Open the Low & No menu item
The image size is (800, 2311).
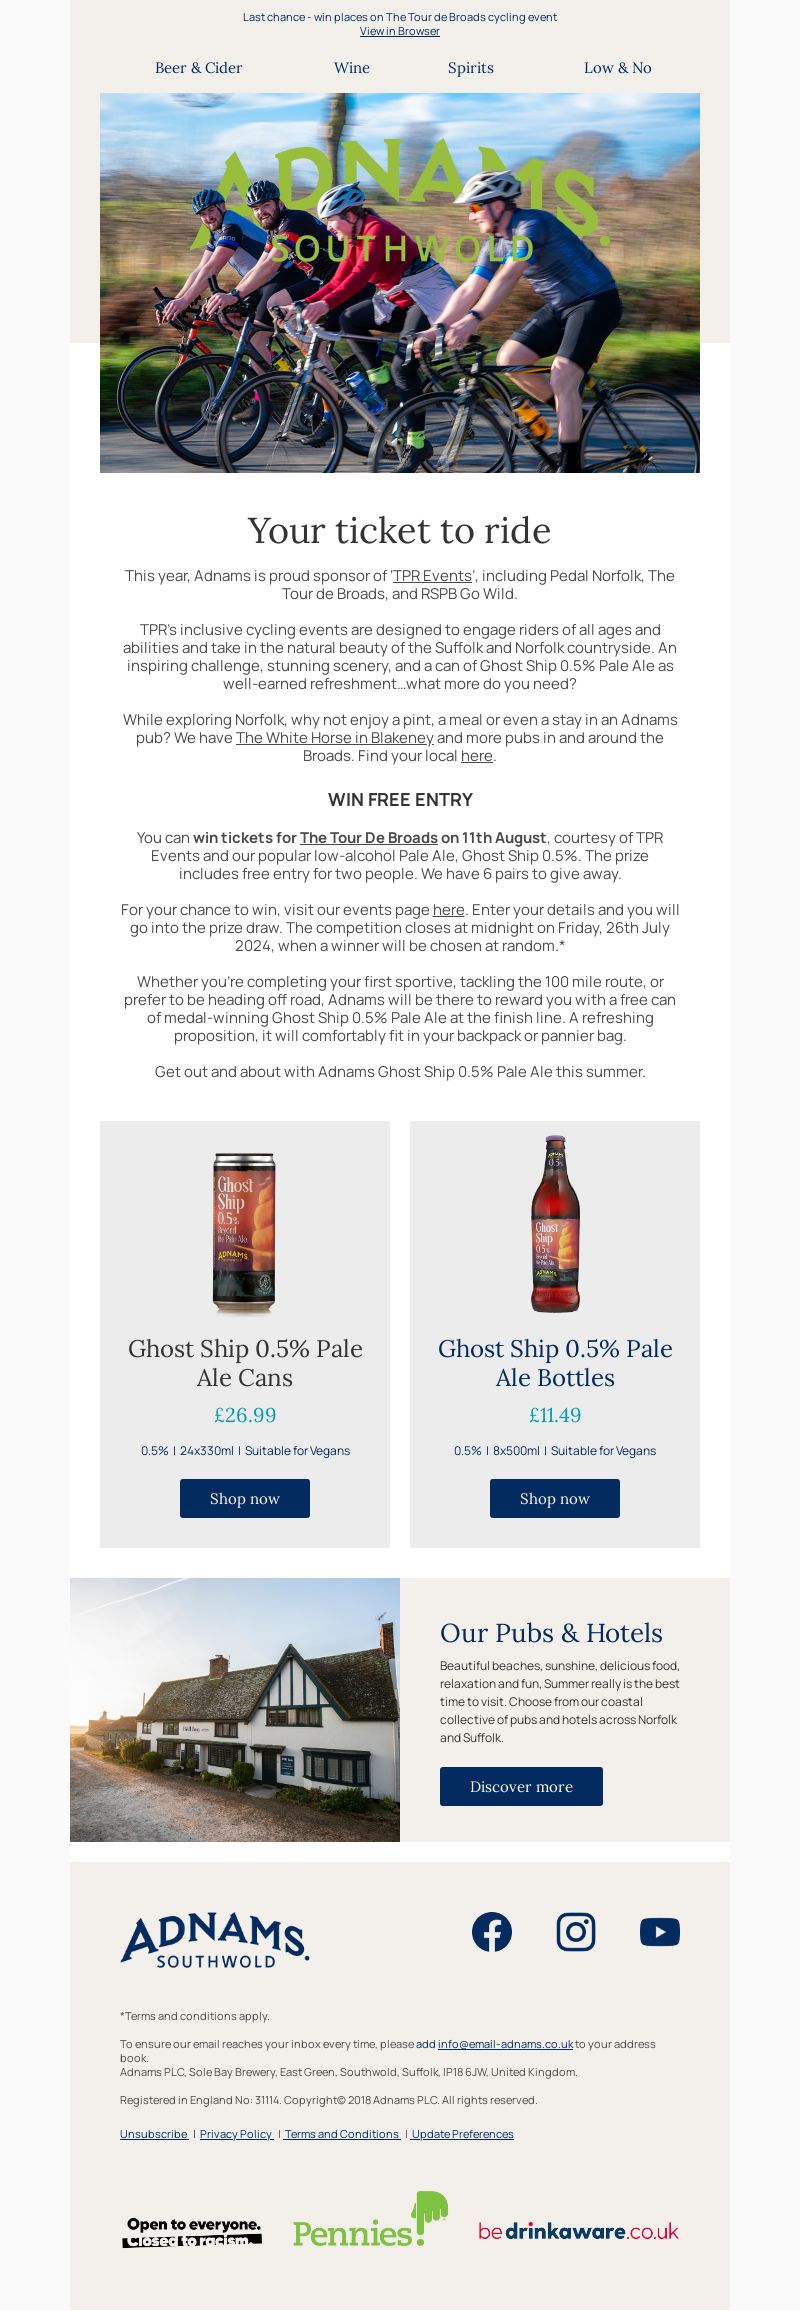pos(618,68)
